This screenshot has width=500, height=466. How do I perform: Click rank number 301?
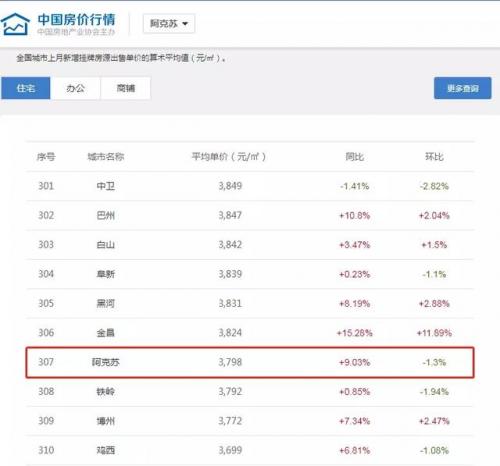click(x=46, y=186)
